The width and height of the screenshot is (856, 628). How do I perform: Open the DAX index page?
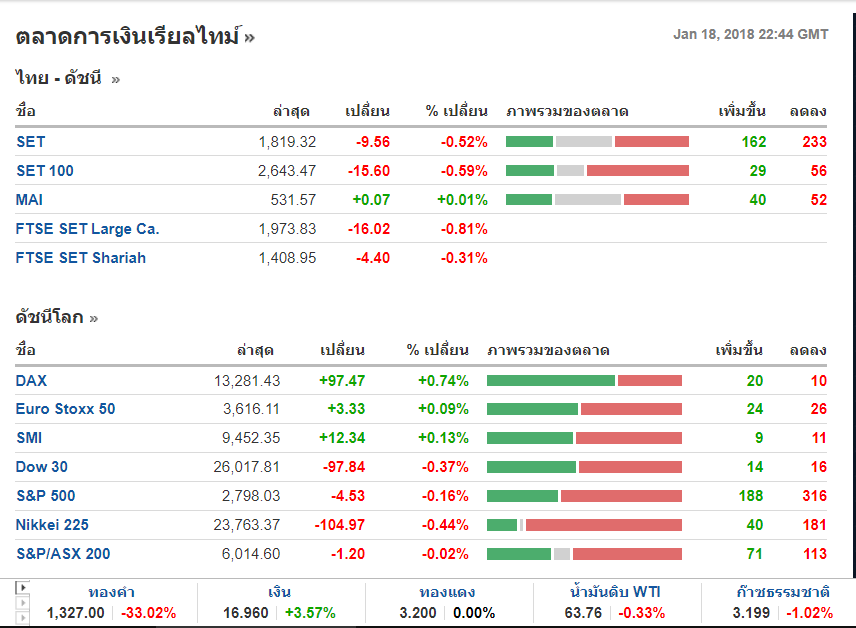(32, 381)
